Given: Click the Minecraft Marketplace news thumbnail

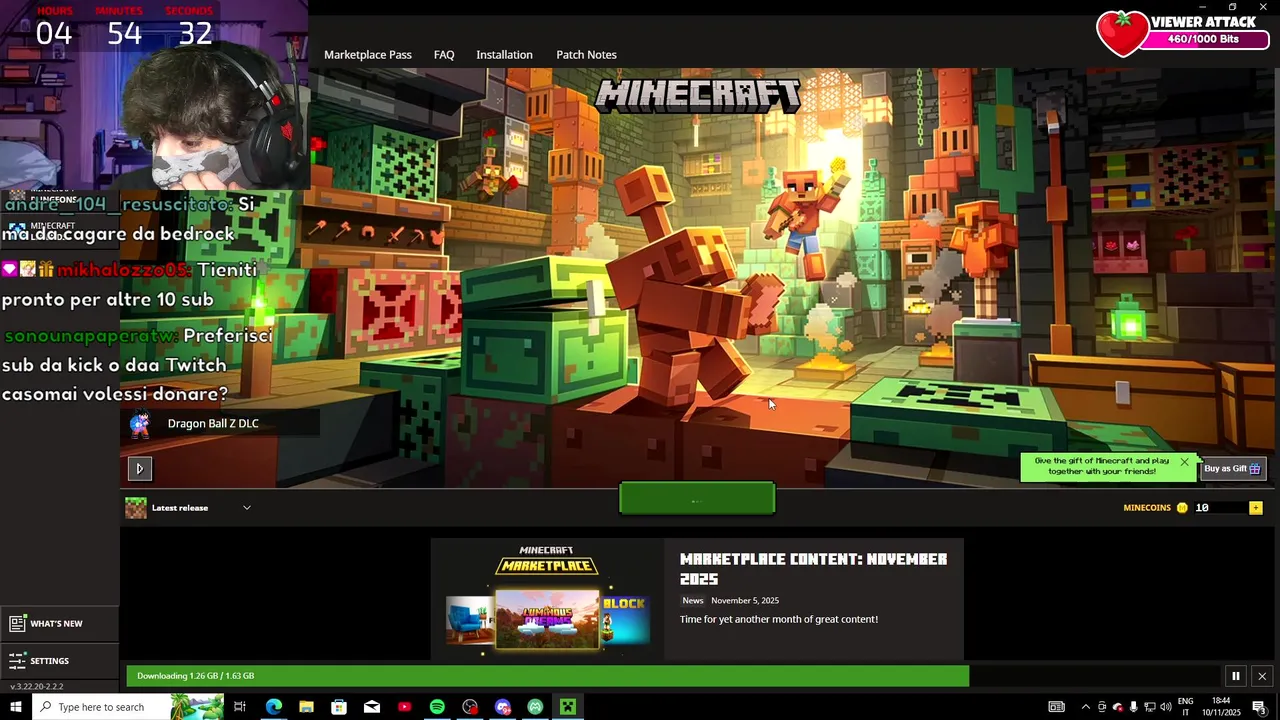Looking at the screenshot, I should [547, 599].
